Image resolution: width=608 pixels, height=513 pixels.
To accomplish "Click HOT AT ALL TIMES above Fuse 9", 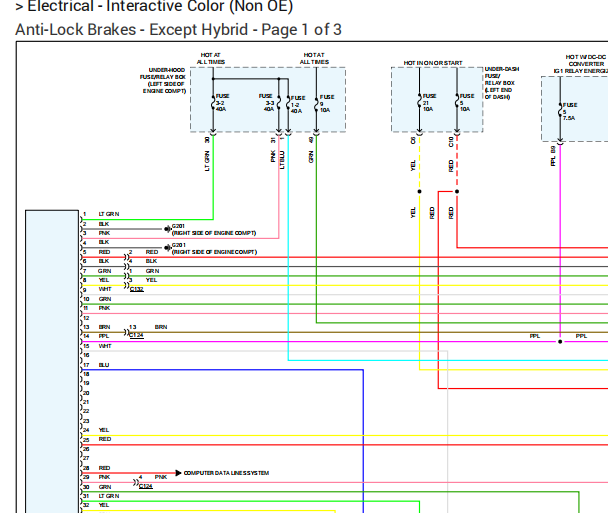I will [x=314, y=59].
